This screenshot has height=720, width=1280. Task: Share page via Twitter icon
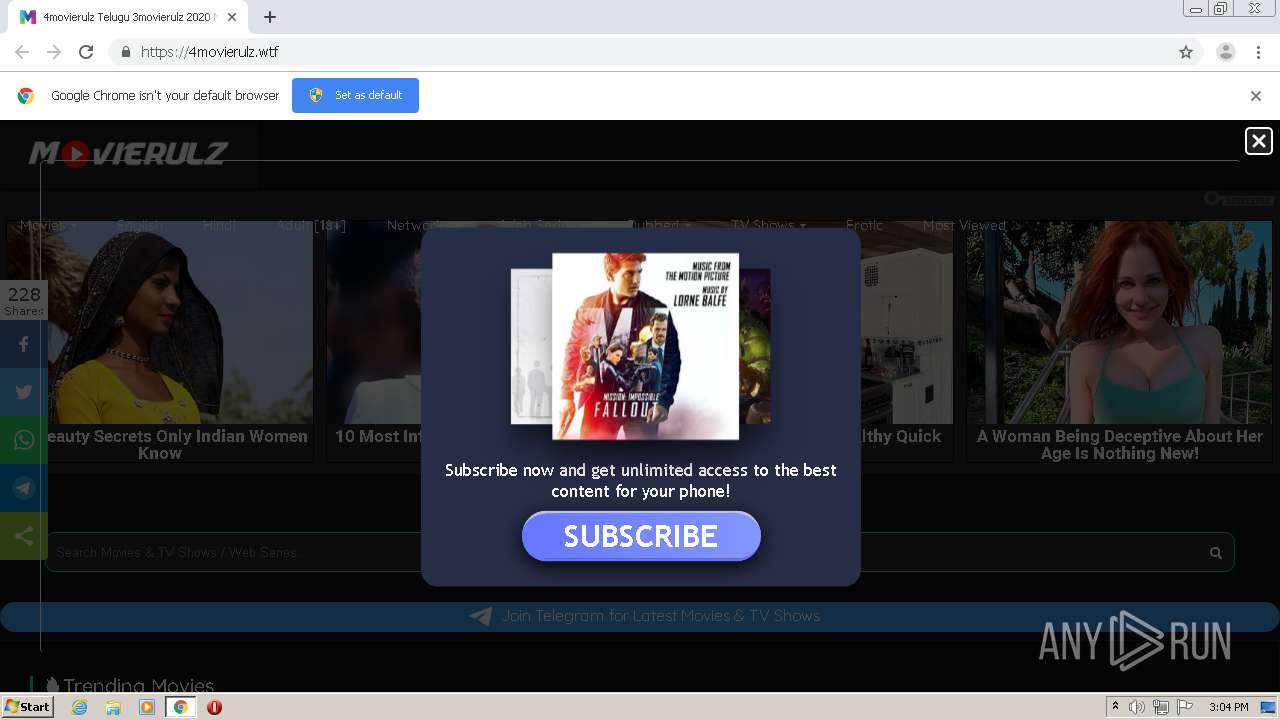(x=23, y=392)
